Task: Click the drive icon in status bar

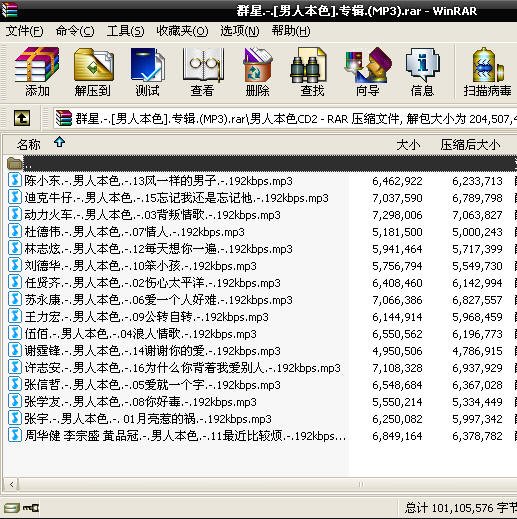Action: coord(11,508)
